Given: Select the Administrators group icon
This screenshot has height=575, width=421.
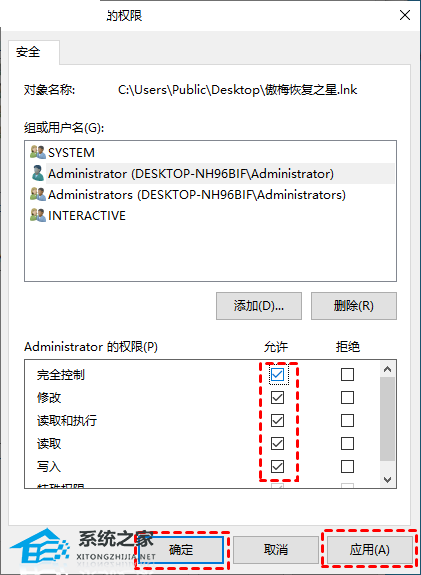Looking at the screenshot, I should [38, 194].
